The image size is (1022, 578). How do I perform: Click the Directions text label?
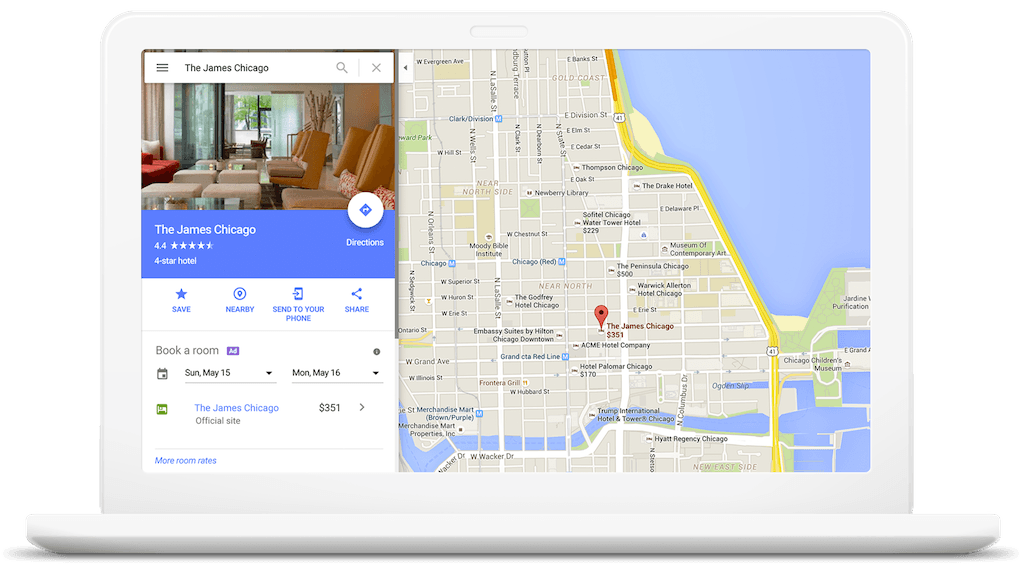coord(365,242)
